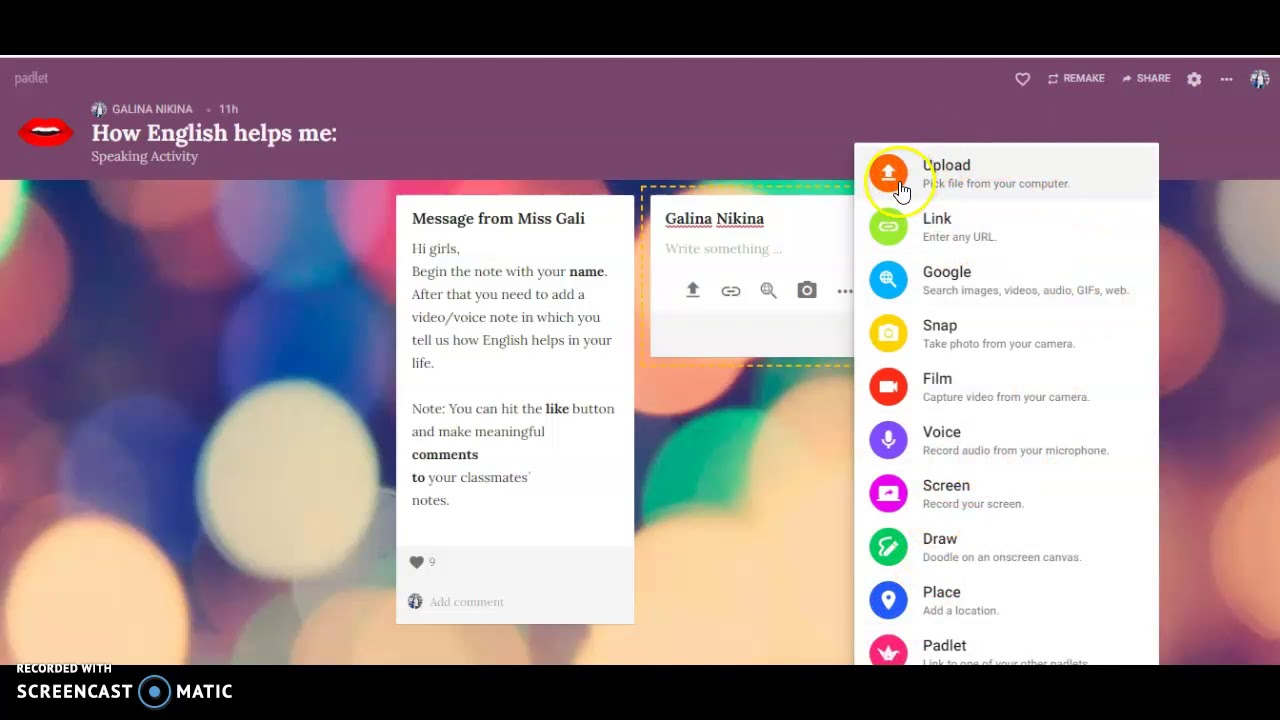Image resolution: width=1280 pixels, height=720 pixels.
Task: Click the green Link icon in menu
Action: point(888,227)
